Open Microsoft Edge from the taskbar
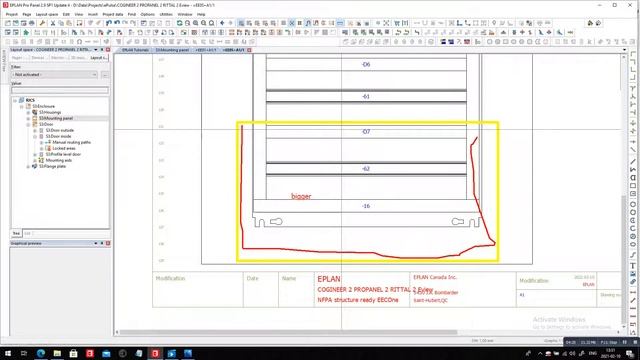The image size is (640, 360). (41, 353)
